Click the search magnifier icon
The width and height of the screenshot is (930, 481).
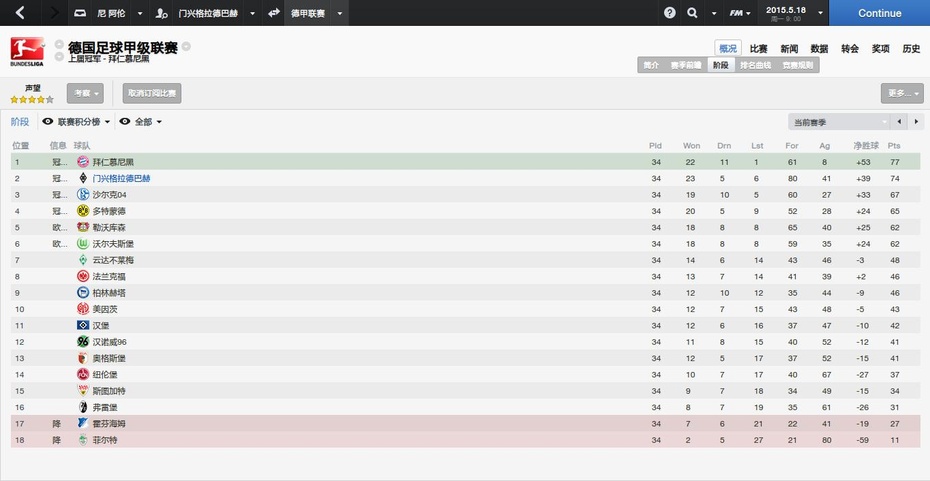(x=692, y=13)
